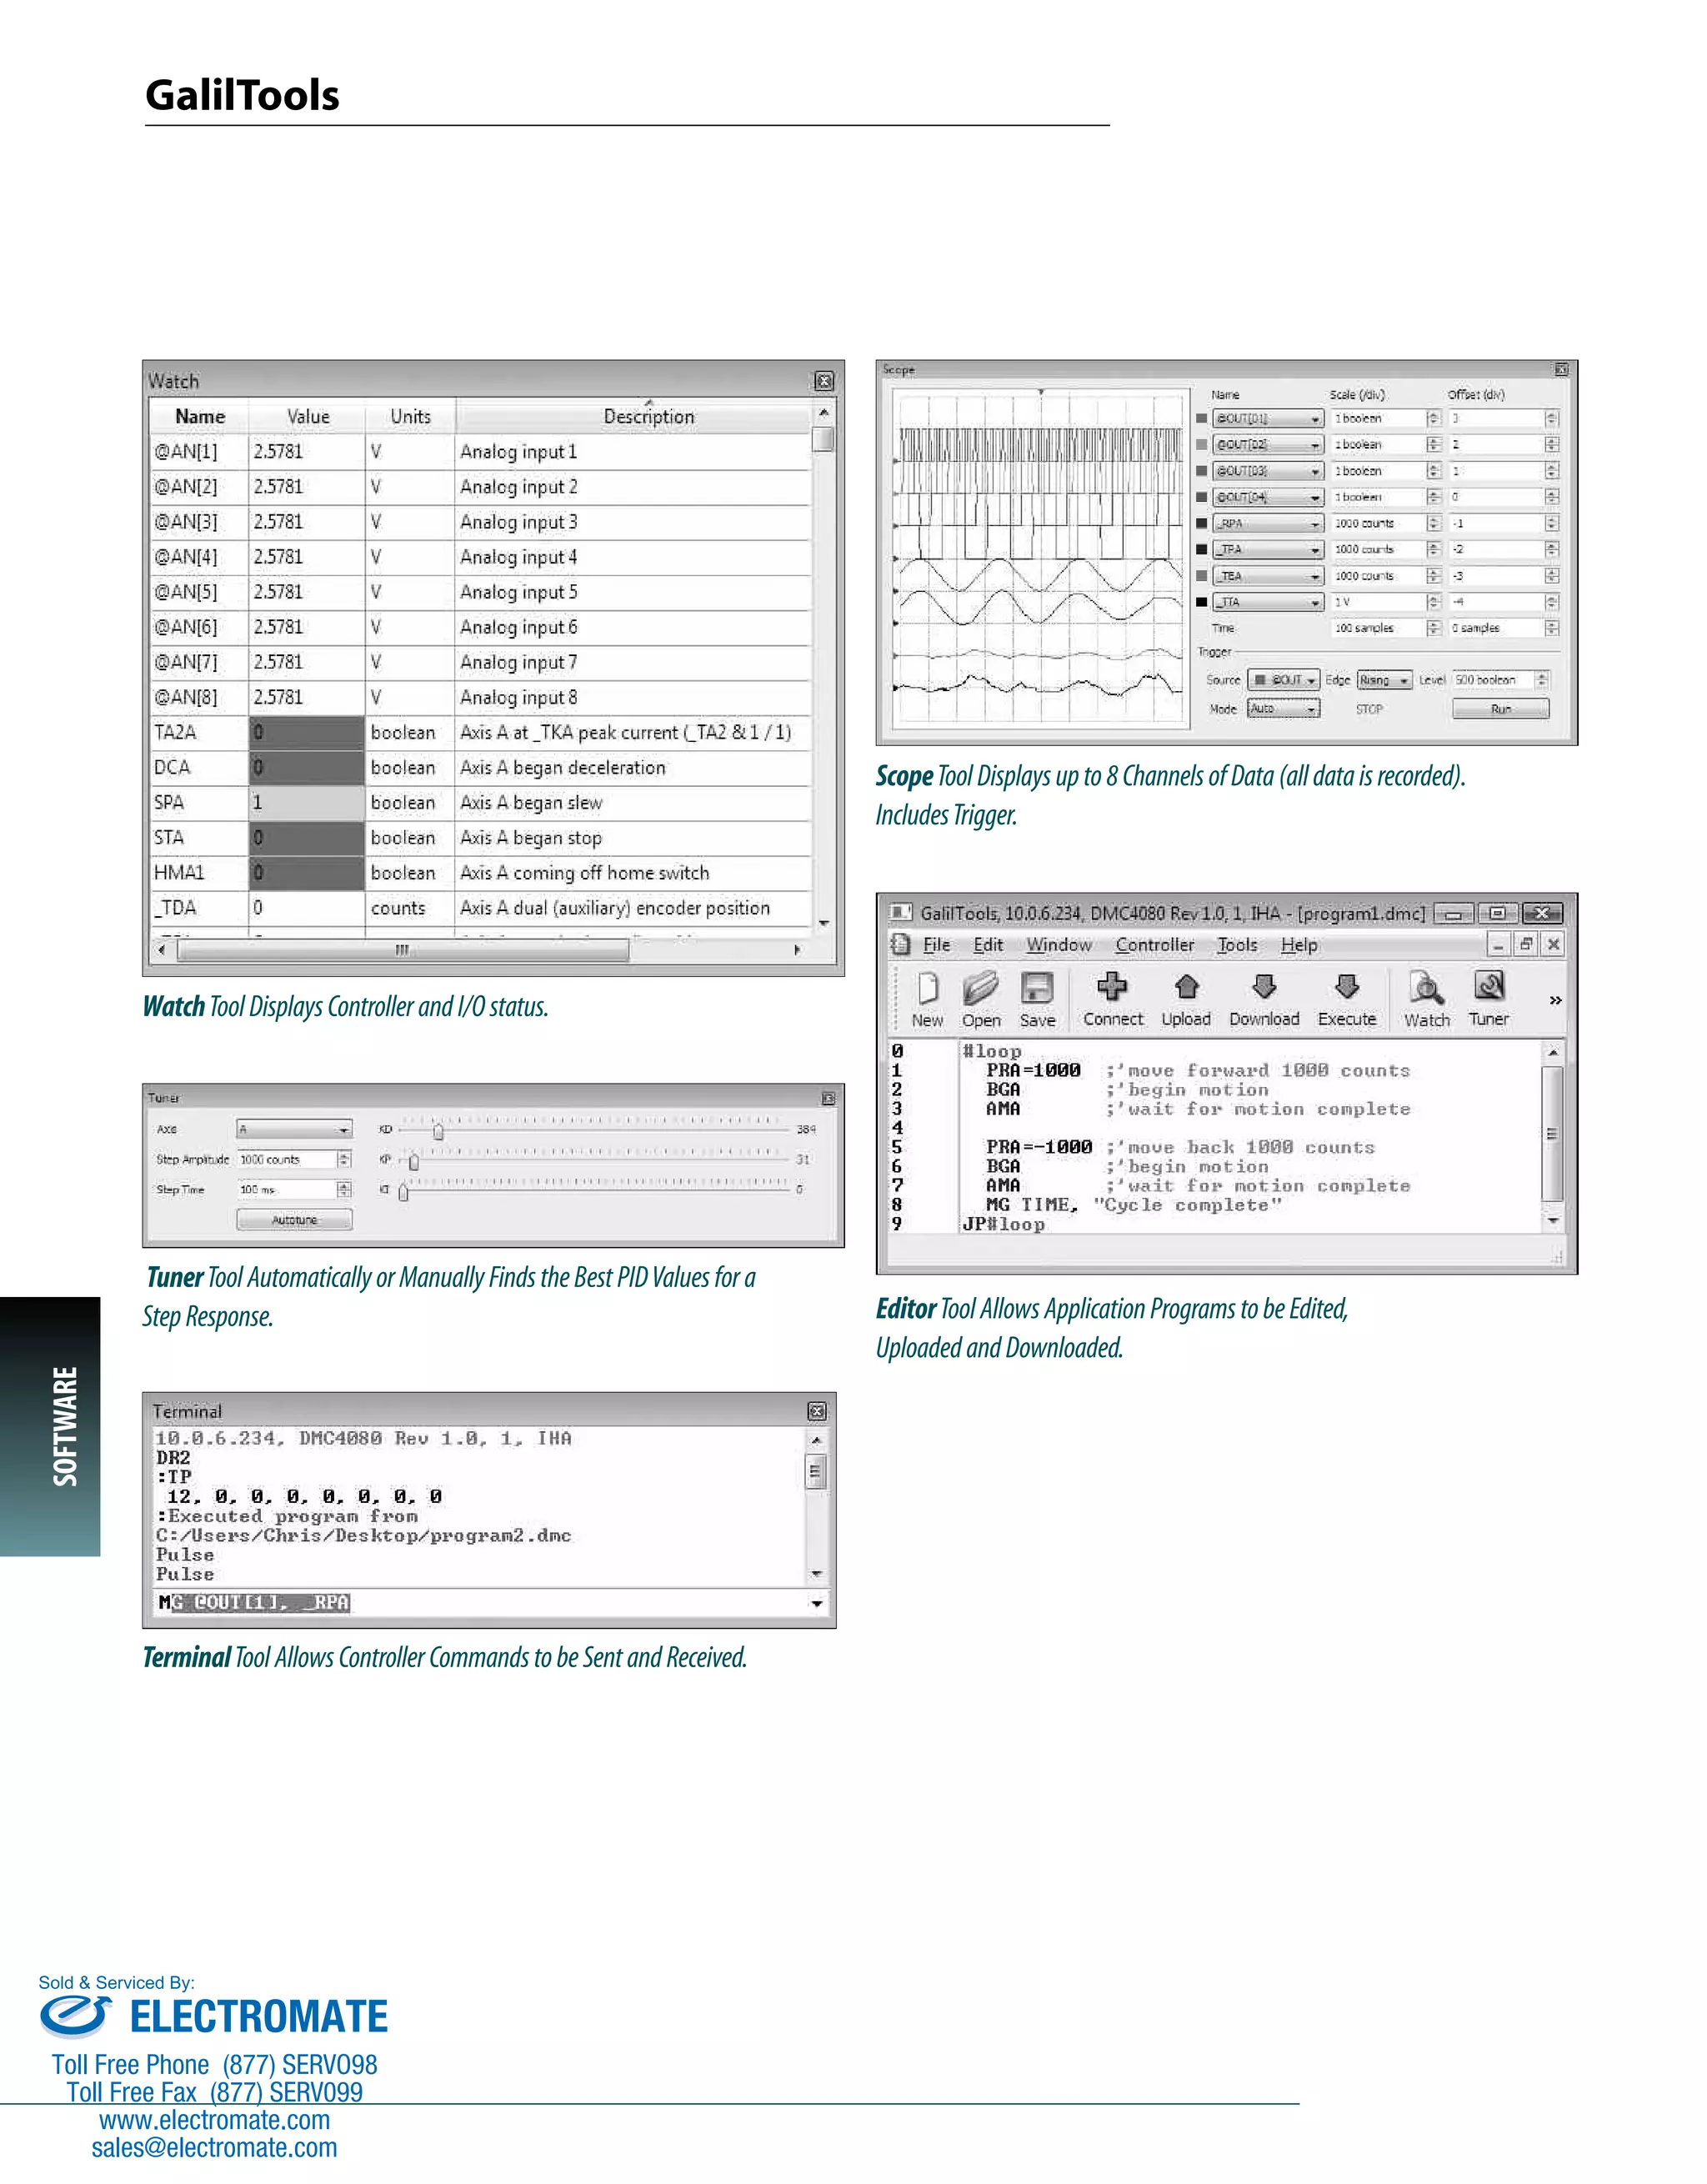Click the Open folder icon

coord(981,989)
